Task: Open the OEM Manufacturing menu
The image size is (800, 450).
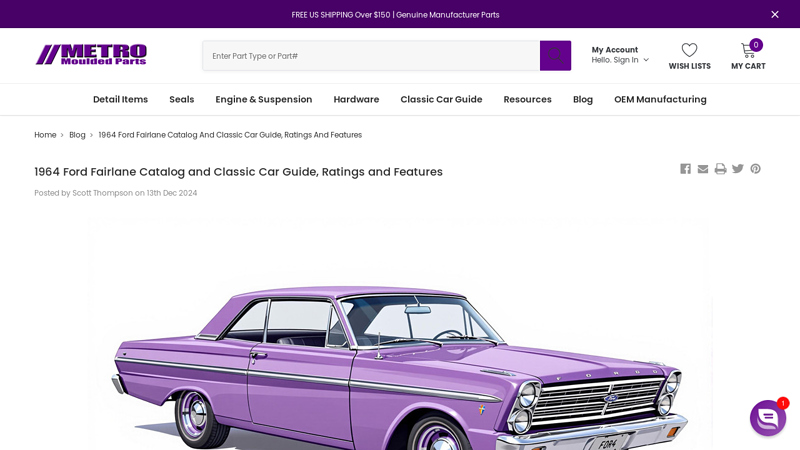Action: (x=660, y=99)
